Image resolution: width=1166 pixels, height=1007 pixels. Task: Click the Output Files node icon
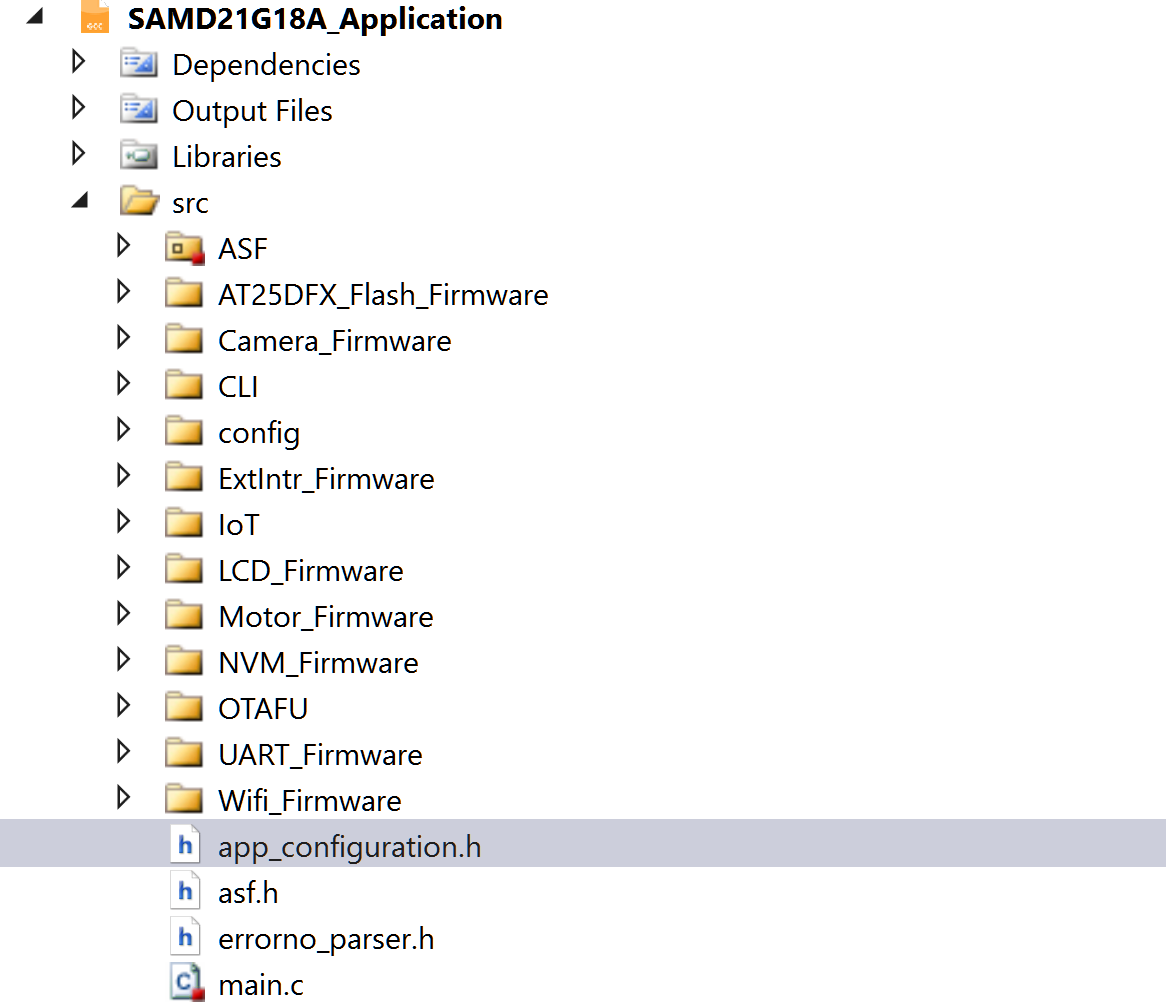click(x=139, y=110)
